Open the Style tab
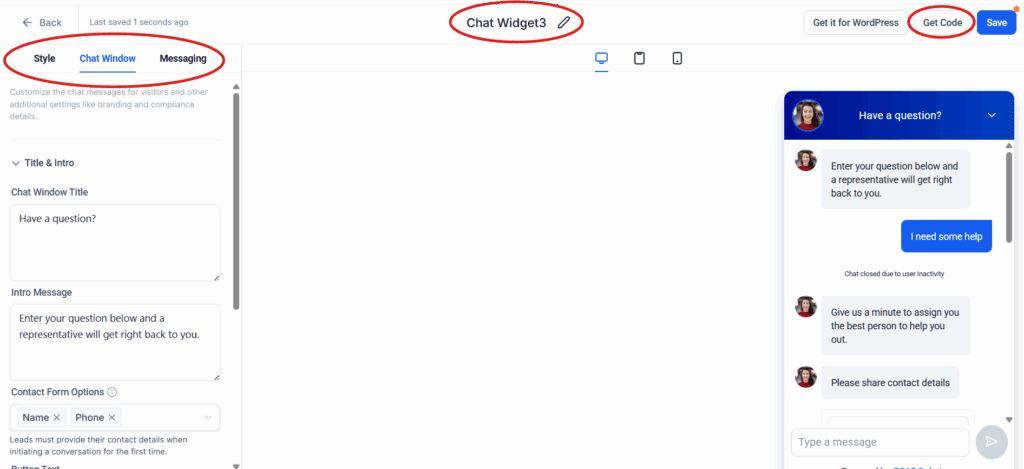Viewport: 1024px width, 469px height. pyautogui.click(x=44, y=59)
